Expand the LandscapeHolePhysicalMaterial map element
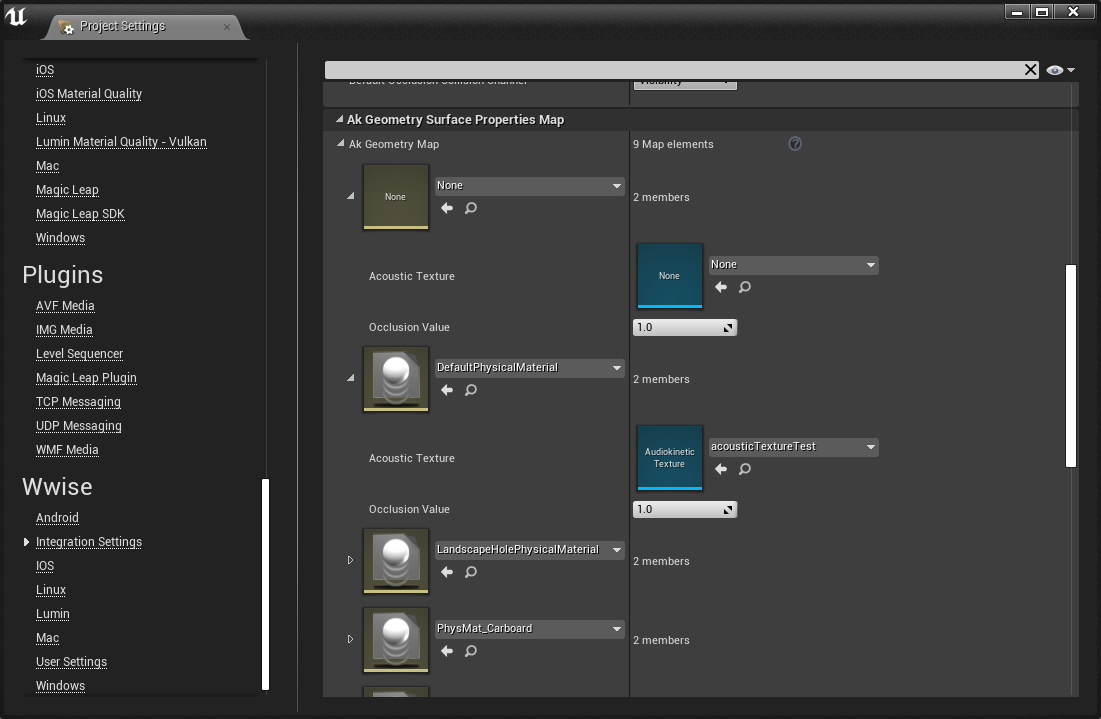Image resolution: width=1101 pixels, height=719 pixels. coord(350,560)
